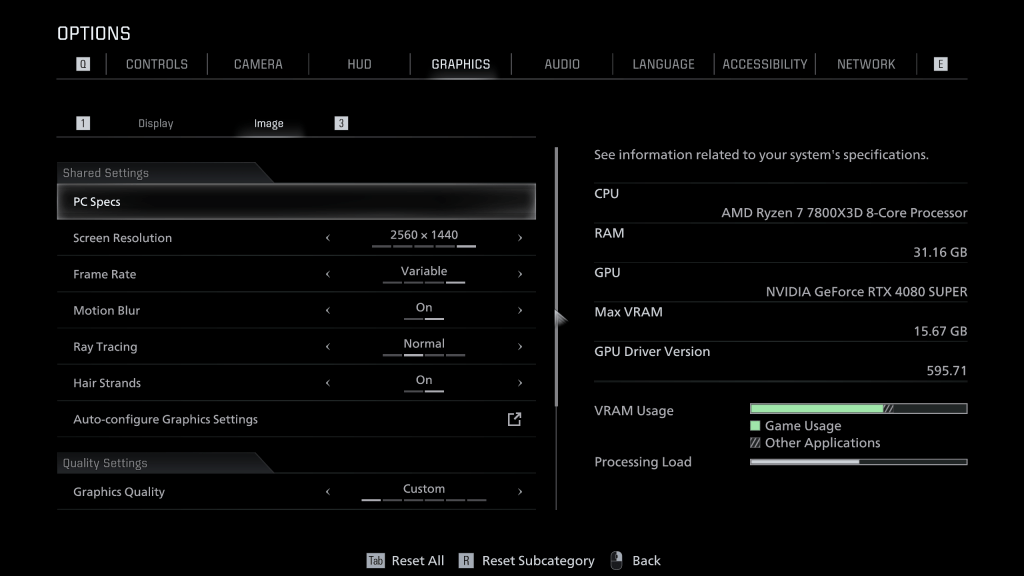Toggle Motion Blur with its right arrow
1024x576 pixels.
click(x=520, y=311)
